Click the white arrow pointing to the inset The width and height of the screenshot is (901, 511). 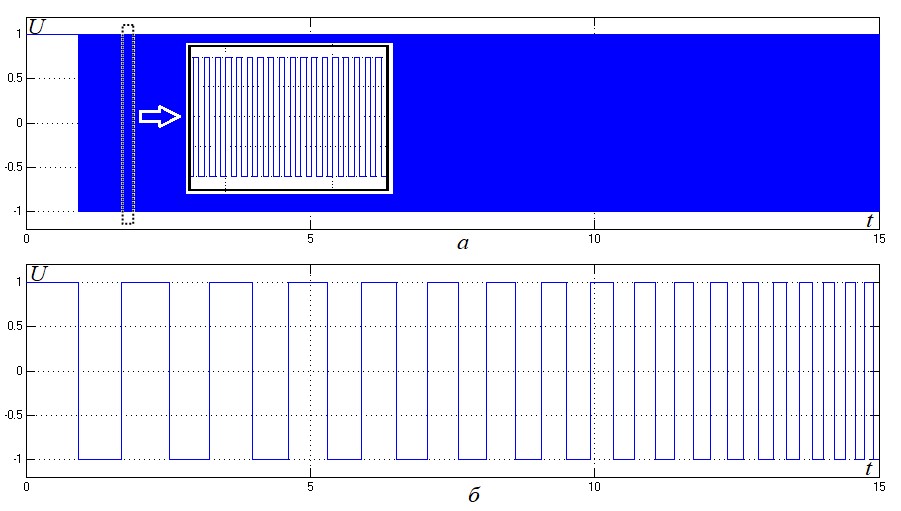click(x=160, y=118)
